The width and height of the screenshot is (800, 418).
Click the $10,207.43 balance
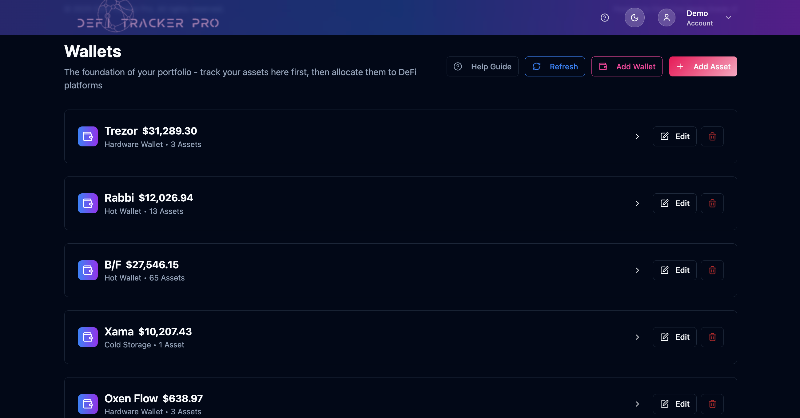click(165, 332)
